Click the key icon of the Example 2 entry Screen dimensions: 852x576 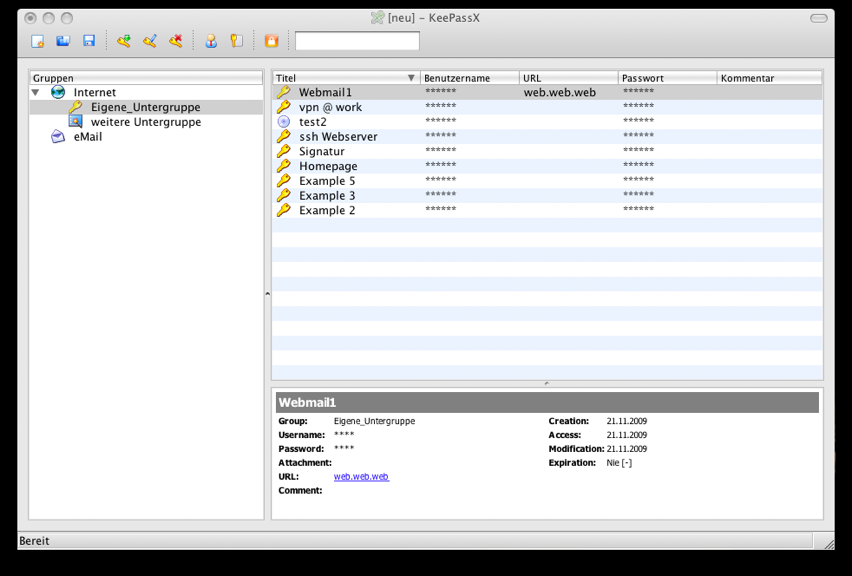pos(284,210)
